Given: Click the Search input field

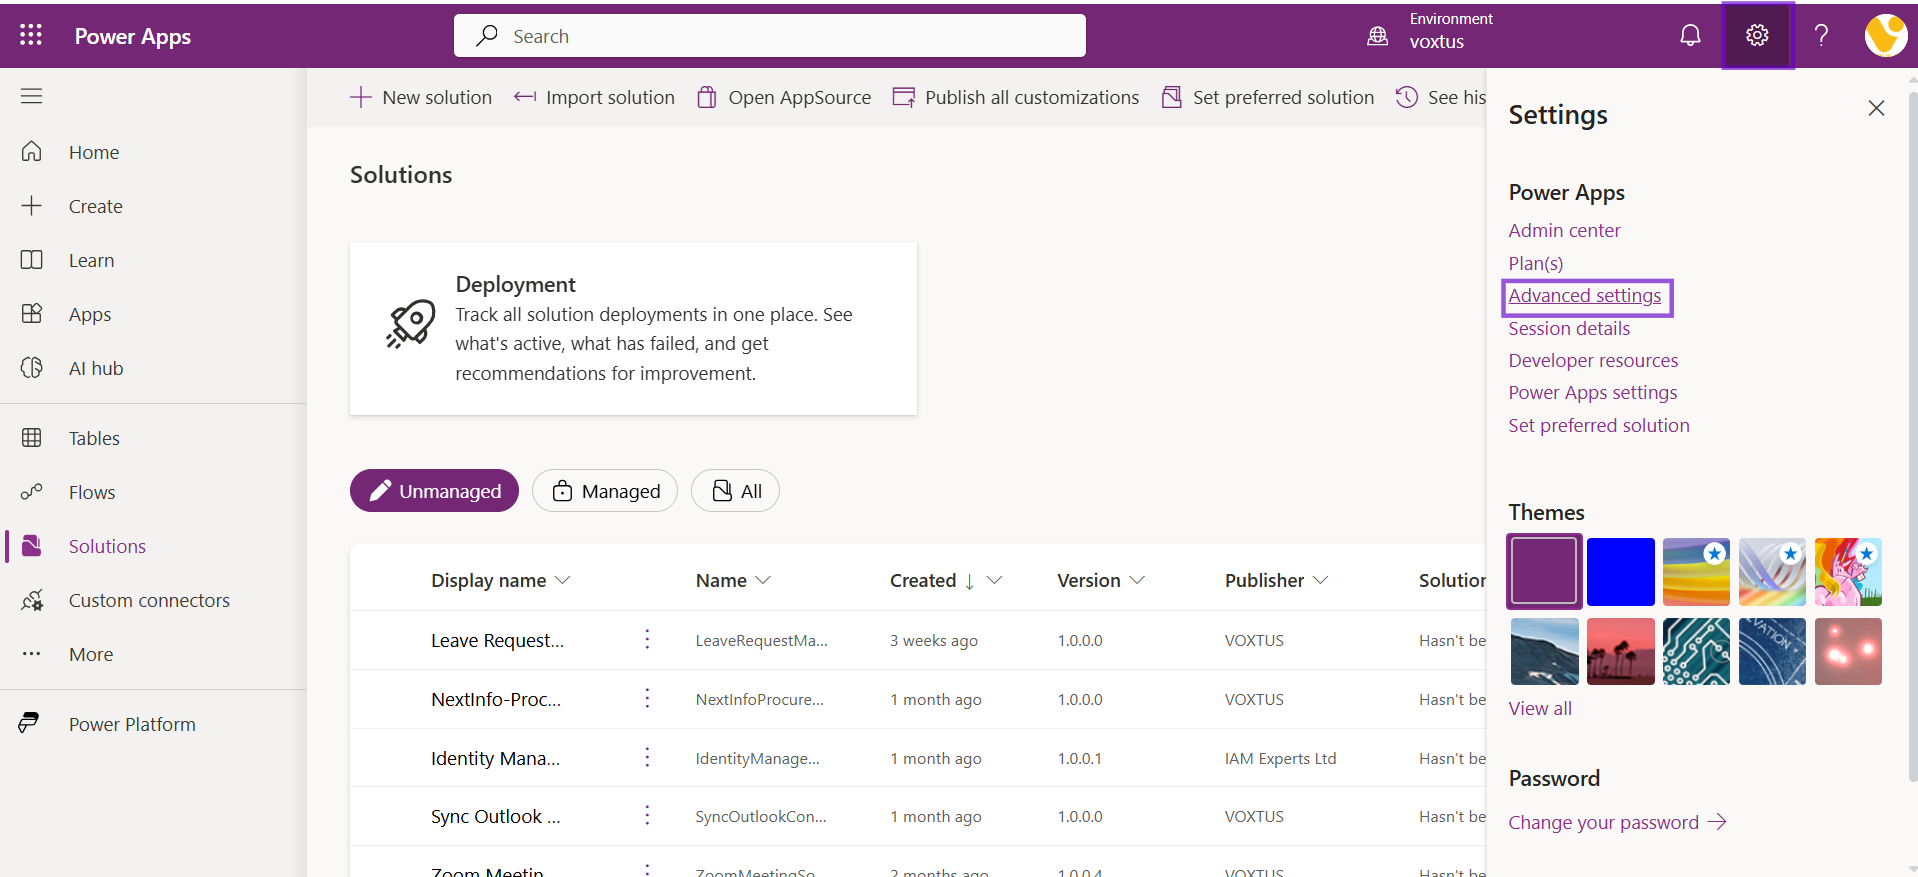Looking at the screenshot, I should pyautogui.click(x=769, y=36).
